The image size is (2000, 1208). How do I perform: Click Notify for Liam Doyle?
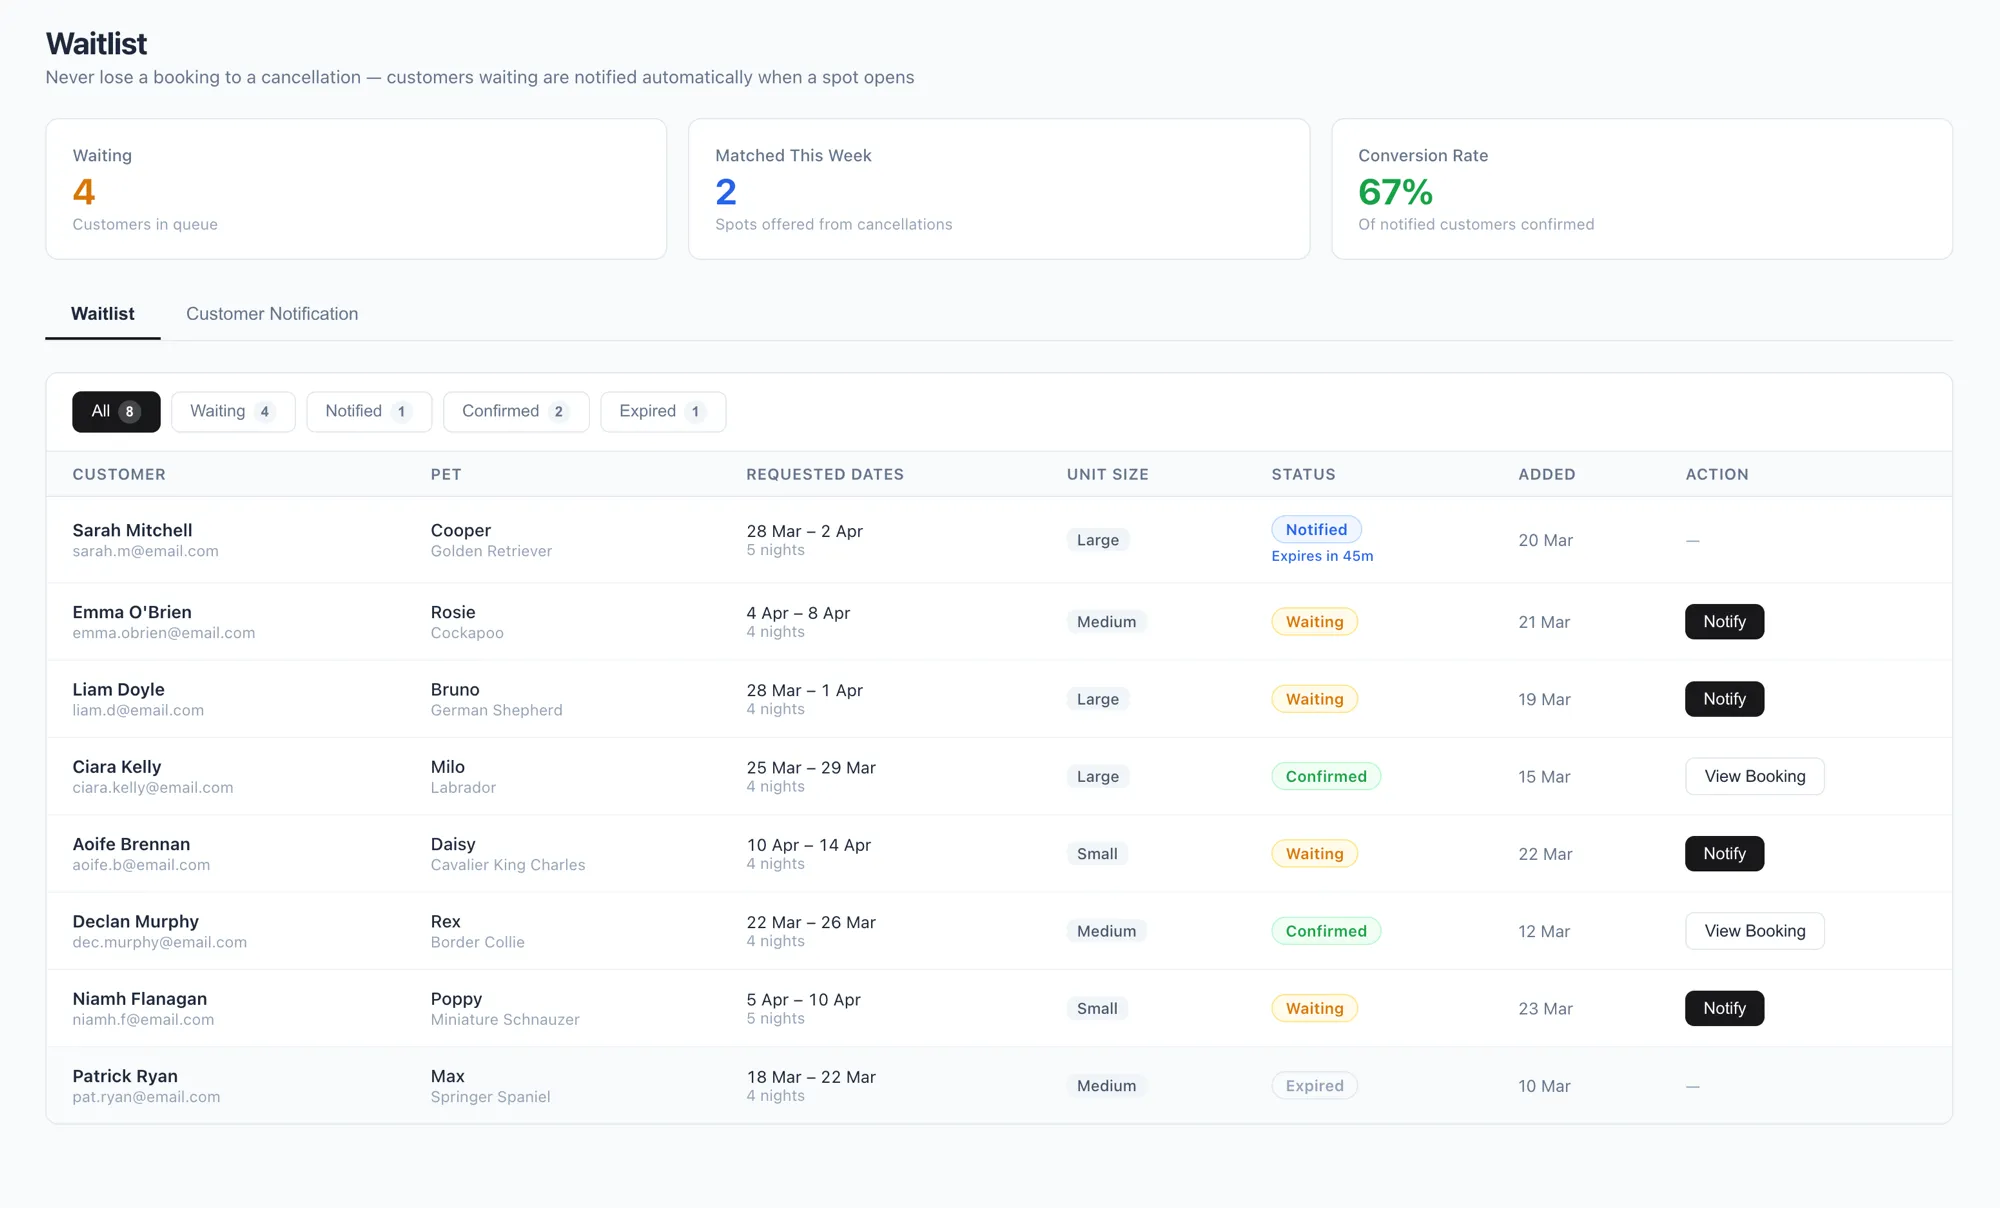[x=1723, y=698]
